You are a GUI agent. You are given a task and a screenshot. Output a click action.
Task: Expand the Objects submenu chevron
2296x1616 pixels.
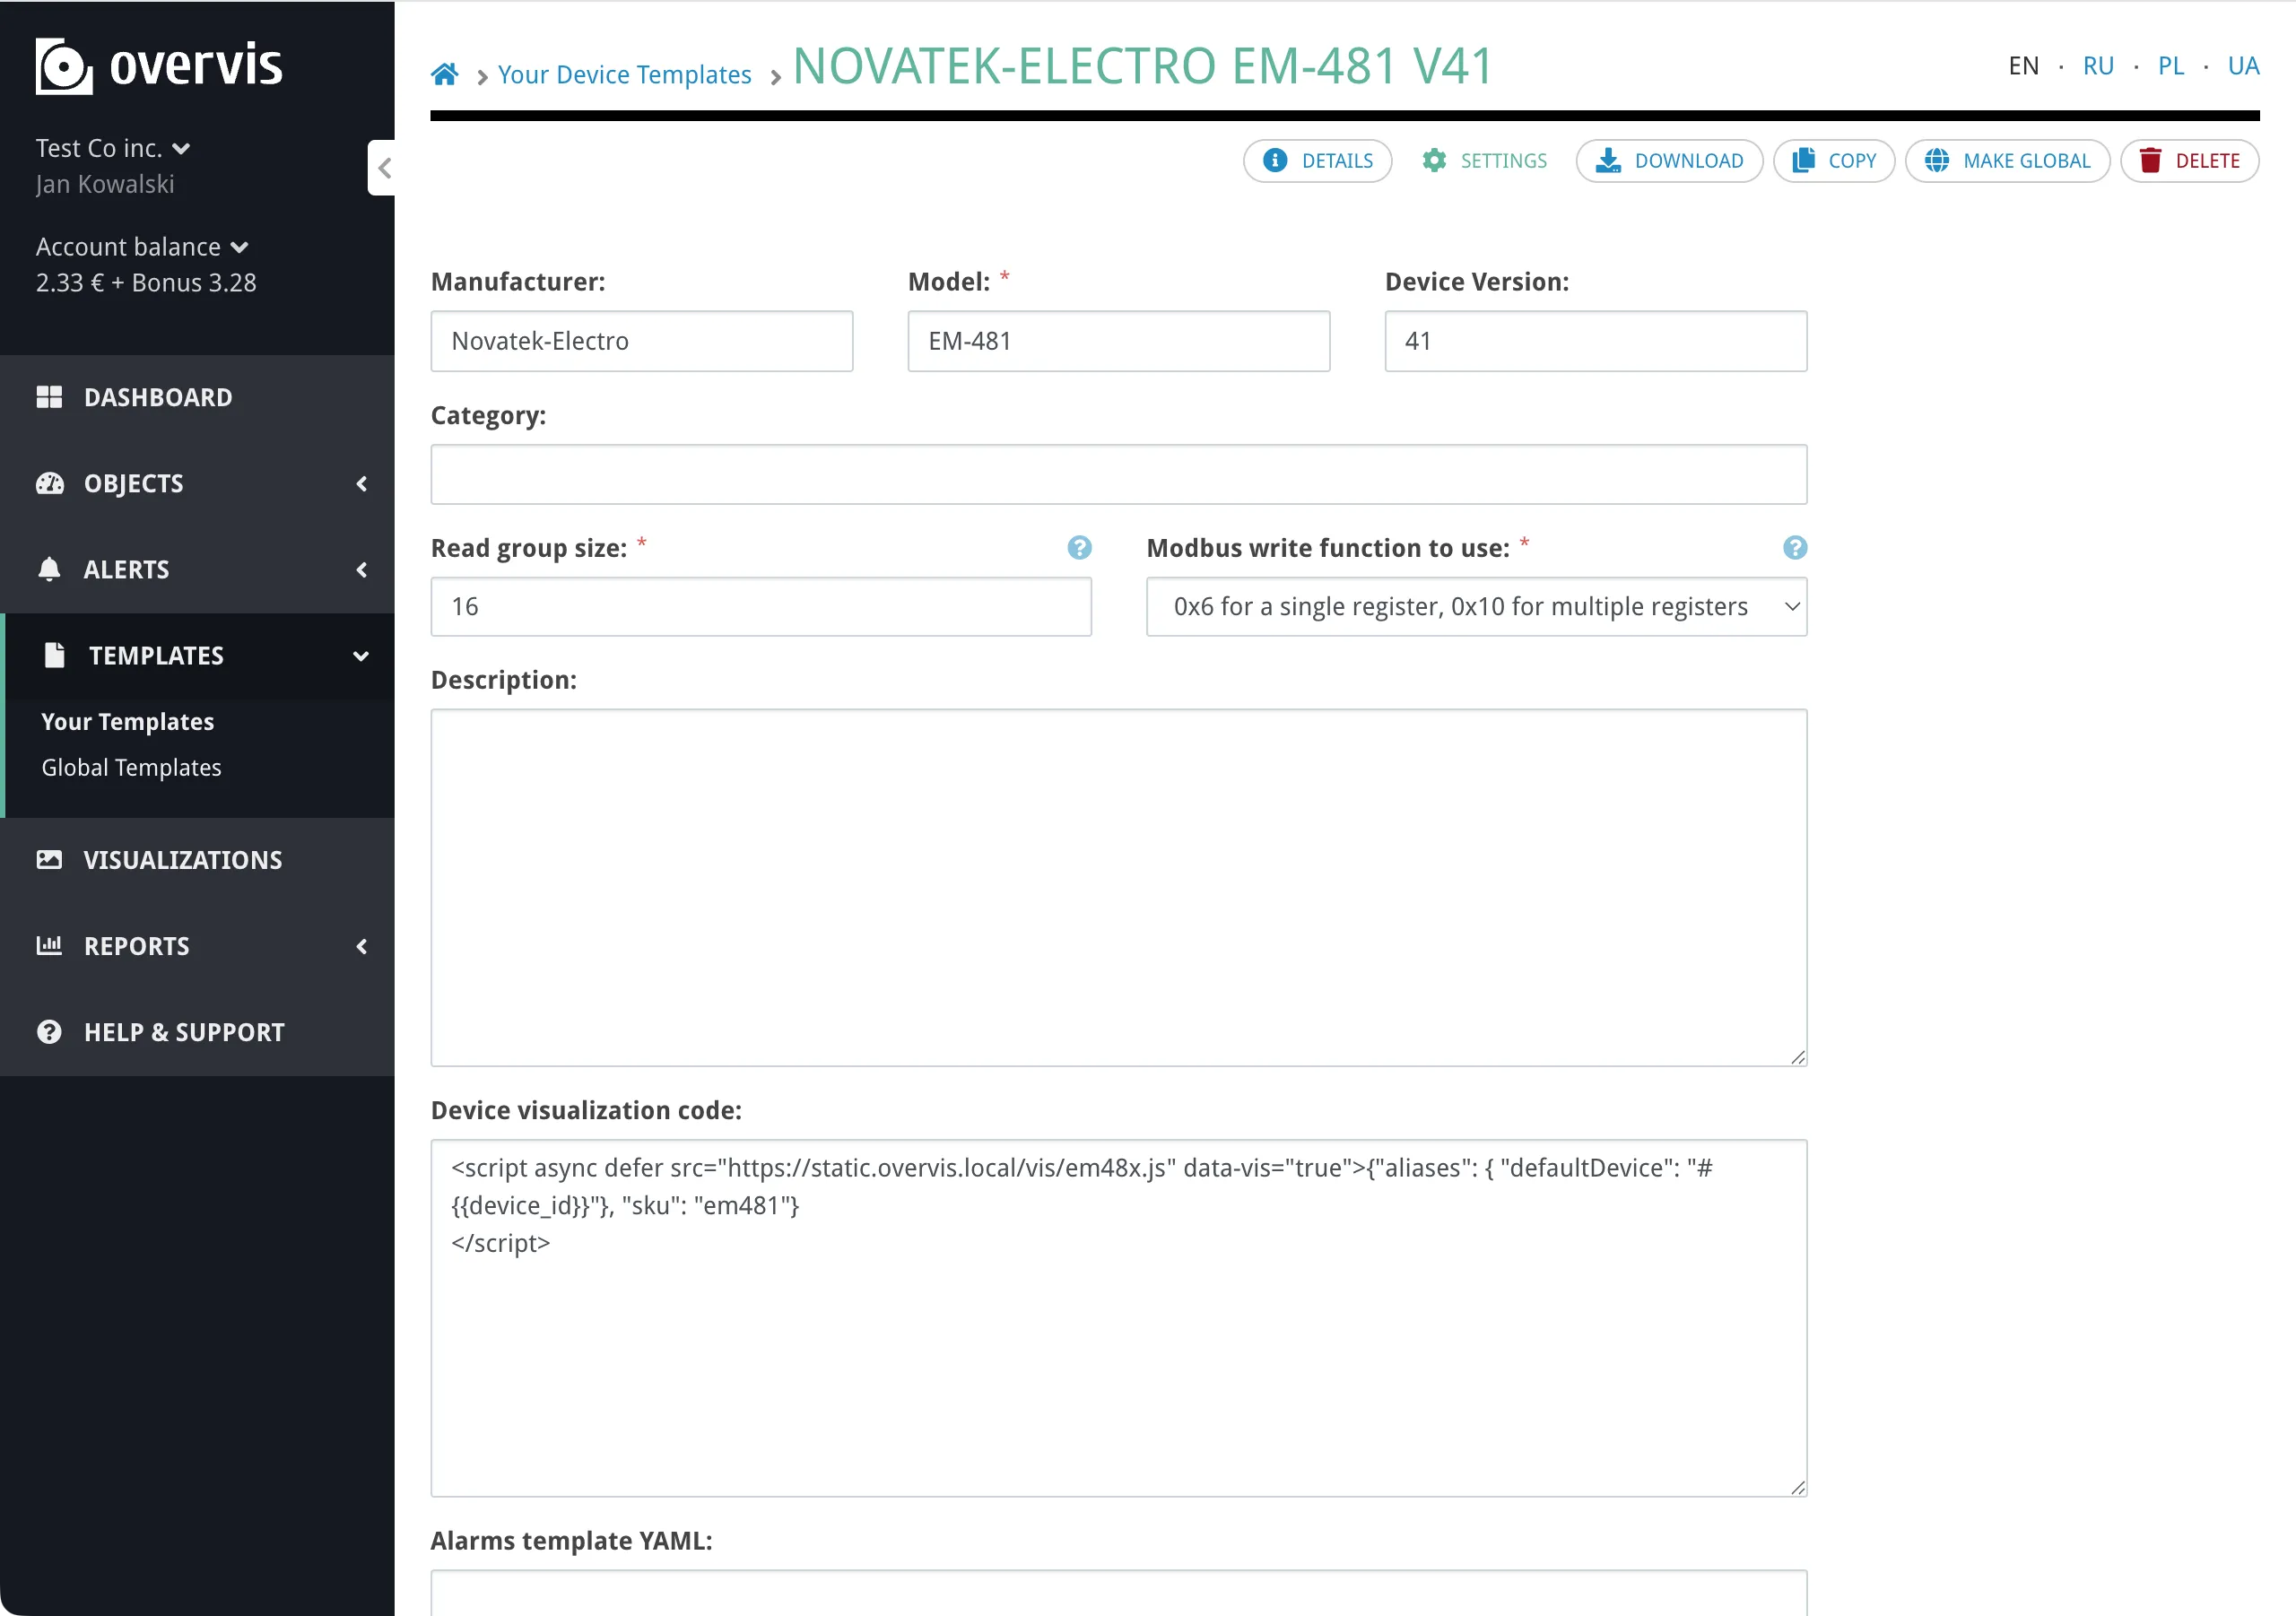(362, 483)
